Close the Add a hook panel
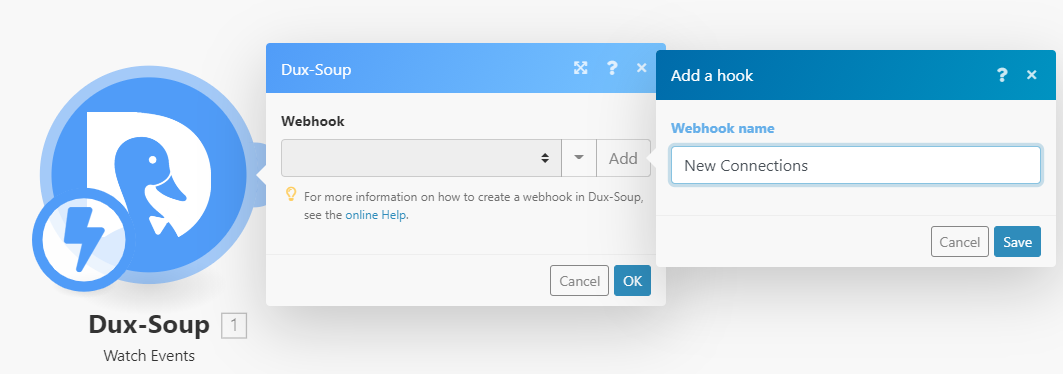1063x374 pixels. (1032, 75)
